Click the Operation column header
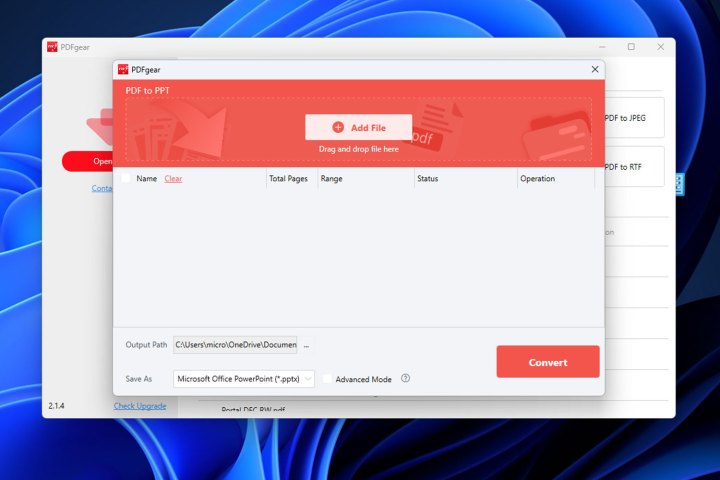This screenshot has width=720, height=480. pos(537,179)
